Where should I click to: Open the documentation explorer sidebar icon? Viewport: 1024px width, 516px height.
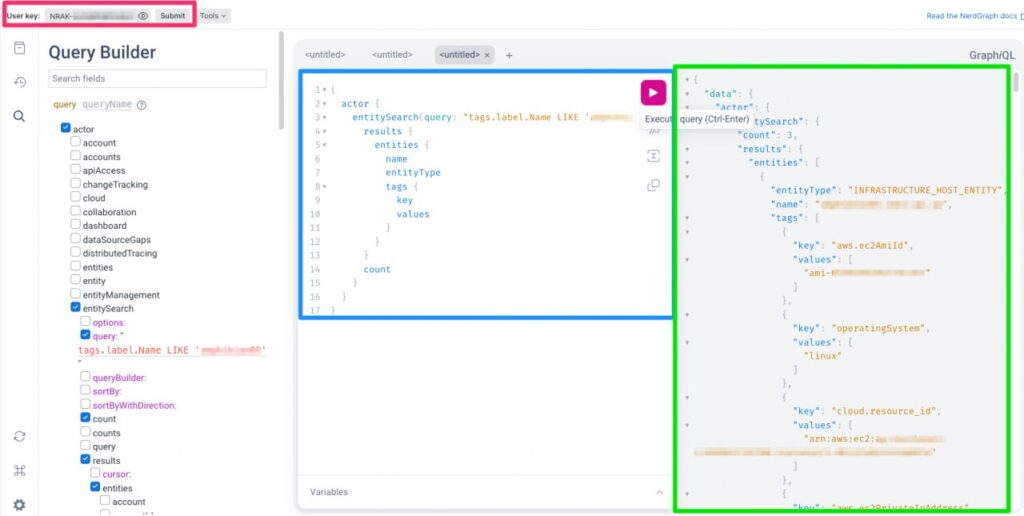pyautogui.click(x=19, y=48)
